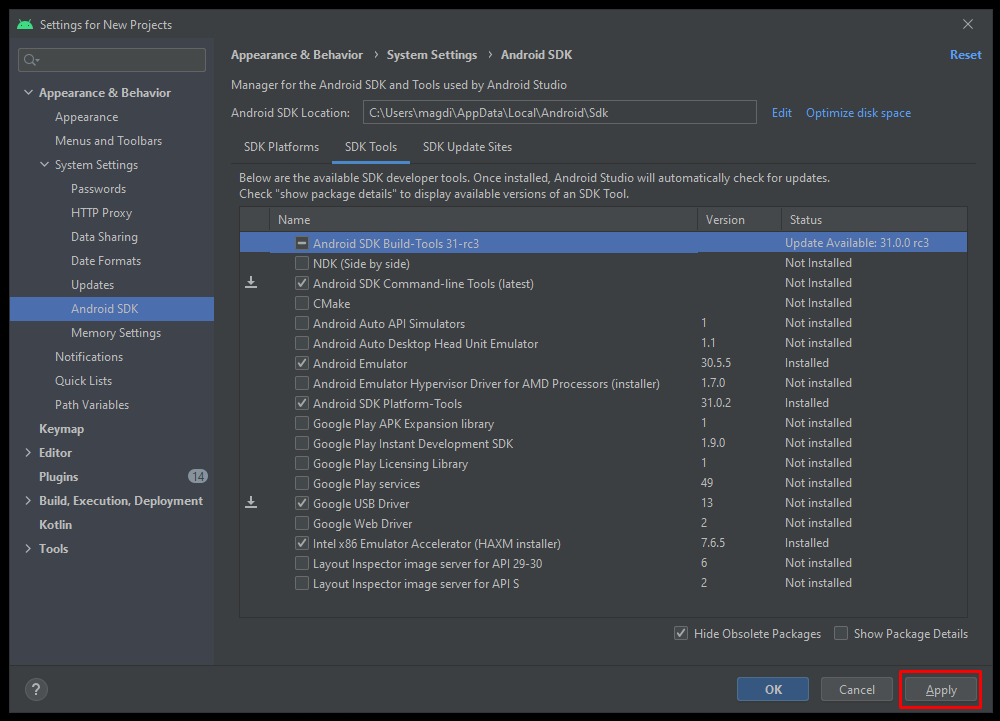The height and width of the screenshot is (721, 1000).
Task: Open the Updates settings page
Action: [x=92, y=284]
